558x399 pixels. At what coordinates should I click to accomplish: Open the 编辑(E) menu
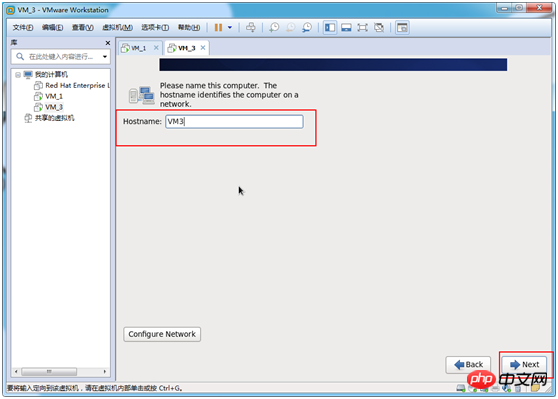52,27
